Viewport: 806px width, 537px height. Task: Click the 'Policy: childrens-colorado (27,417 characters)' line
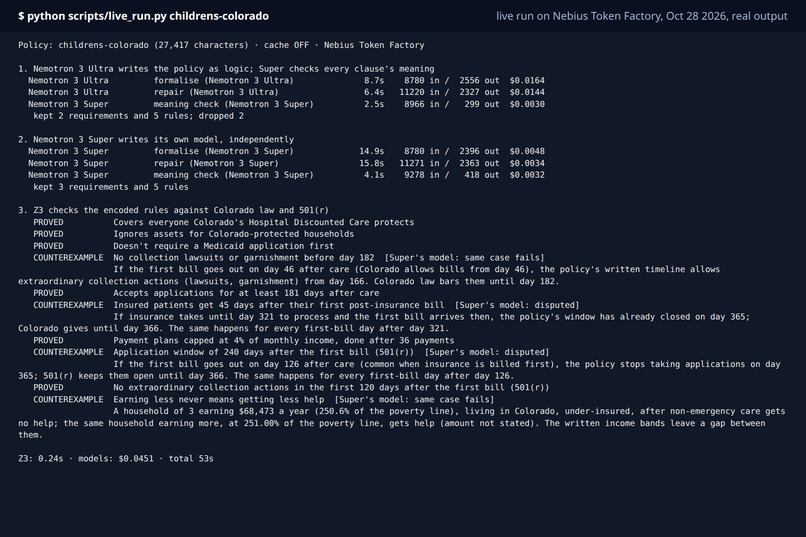pos(133,45)
